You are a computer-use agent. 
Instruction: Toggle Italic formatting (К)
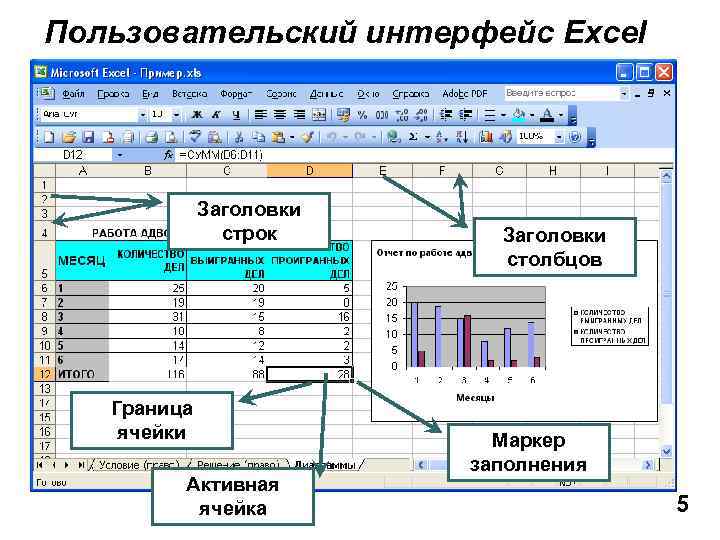[x=217, y=115]
